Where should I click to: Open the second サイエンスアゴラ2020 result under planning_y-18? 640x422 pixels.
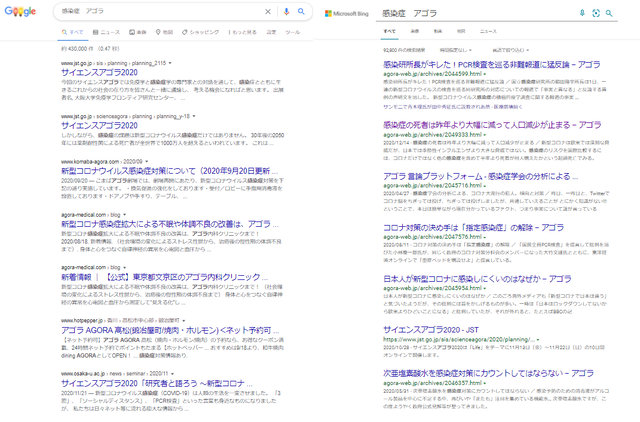100,125
